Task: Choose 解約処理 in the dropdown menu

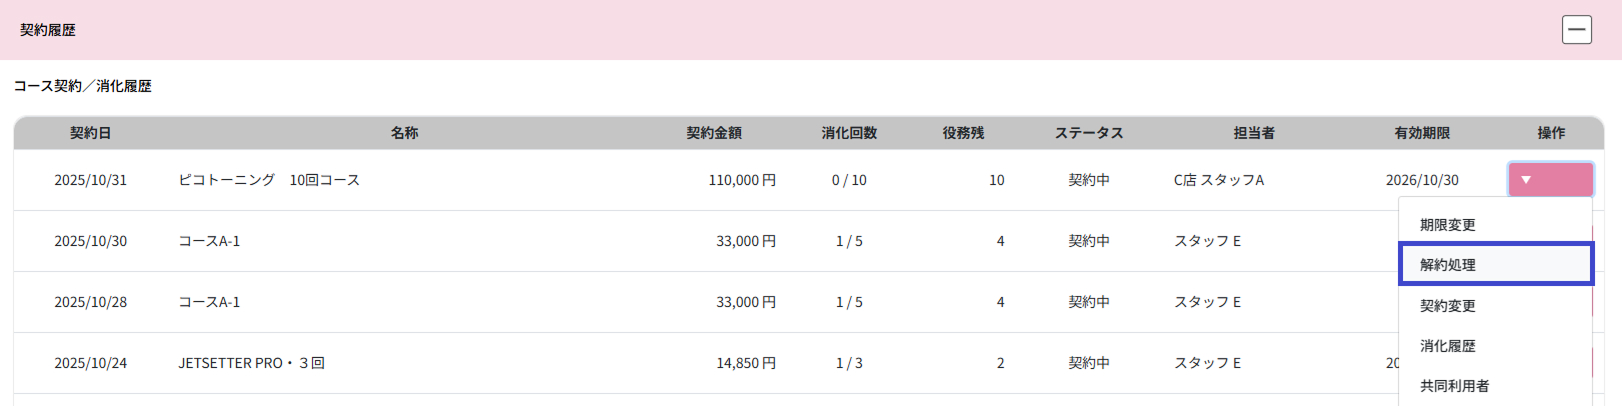Action: click(1447, 265)
